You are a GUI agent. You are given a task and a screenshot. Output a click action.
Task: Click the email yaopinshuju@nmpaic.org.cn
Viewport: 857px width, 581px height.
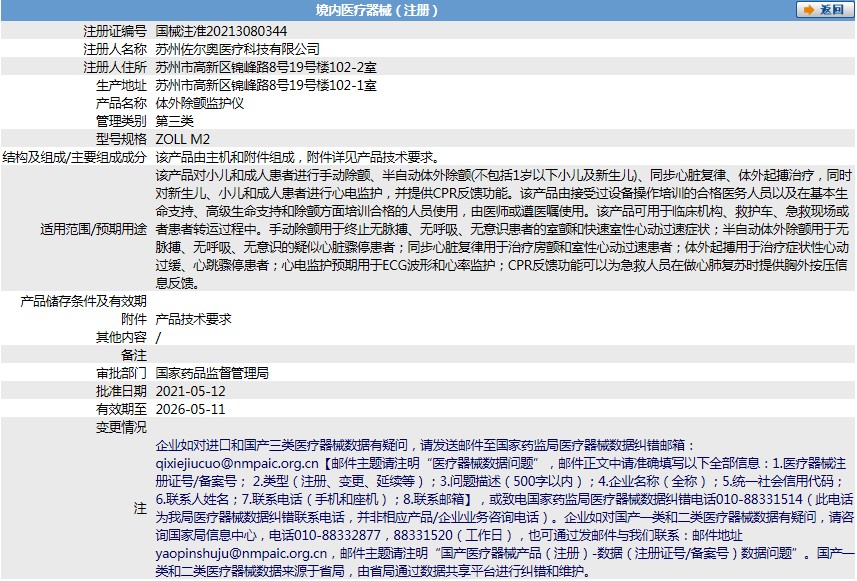pos(241,554)
